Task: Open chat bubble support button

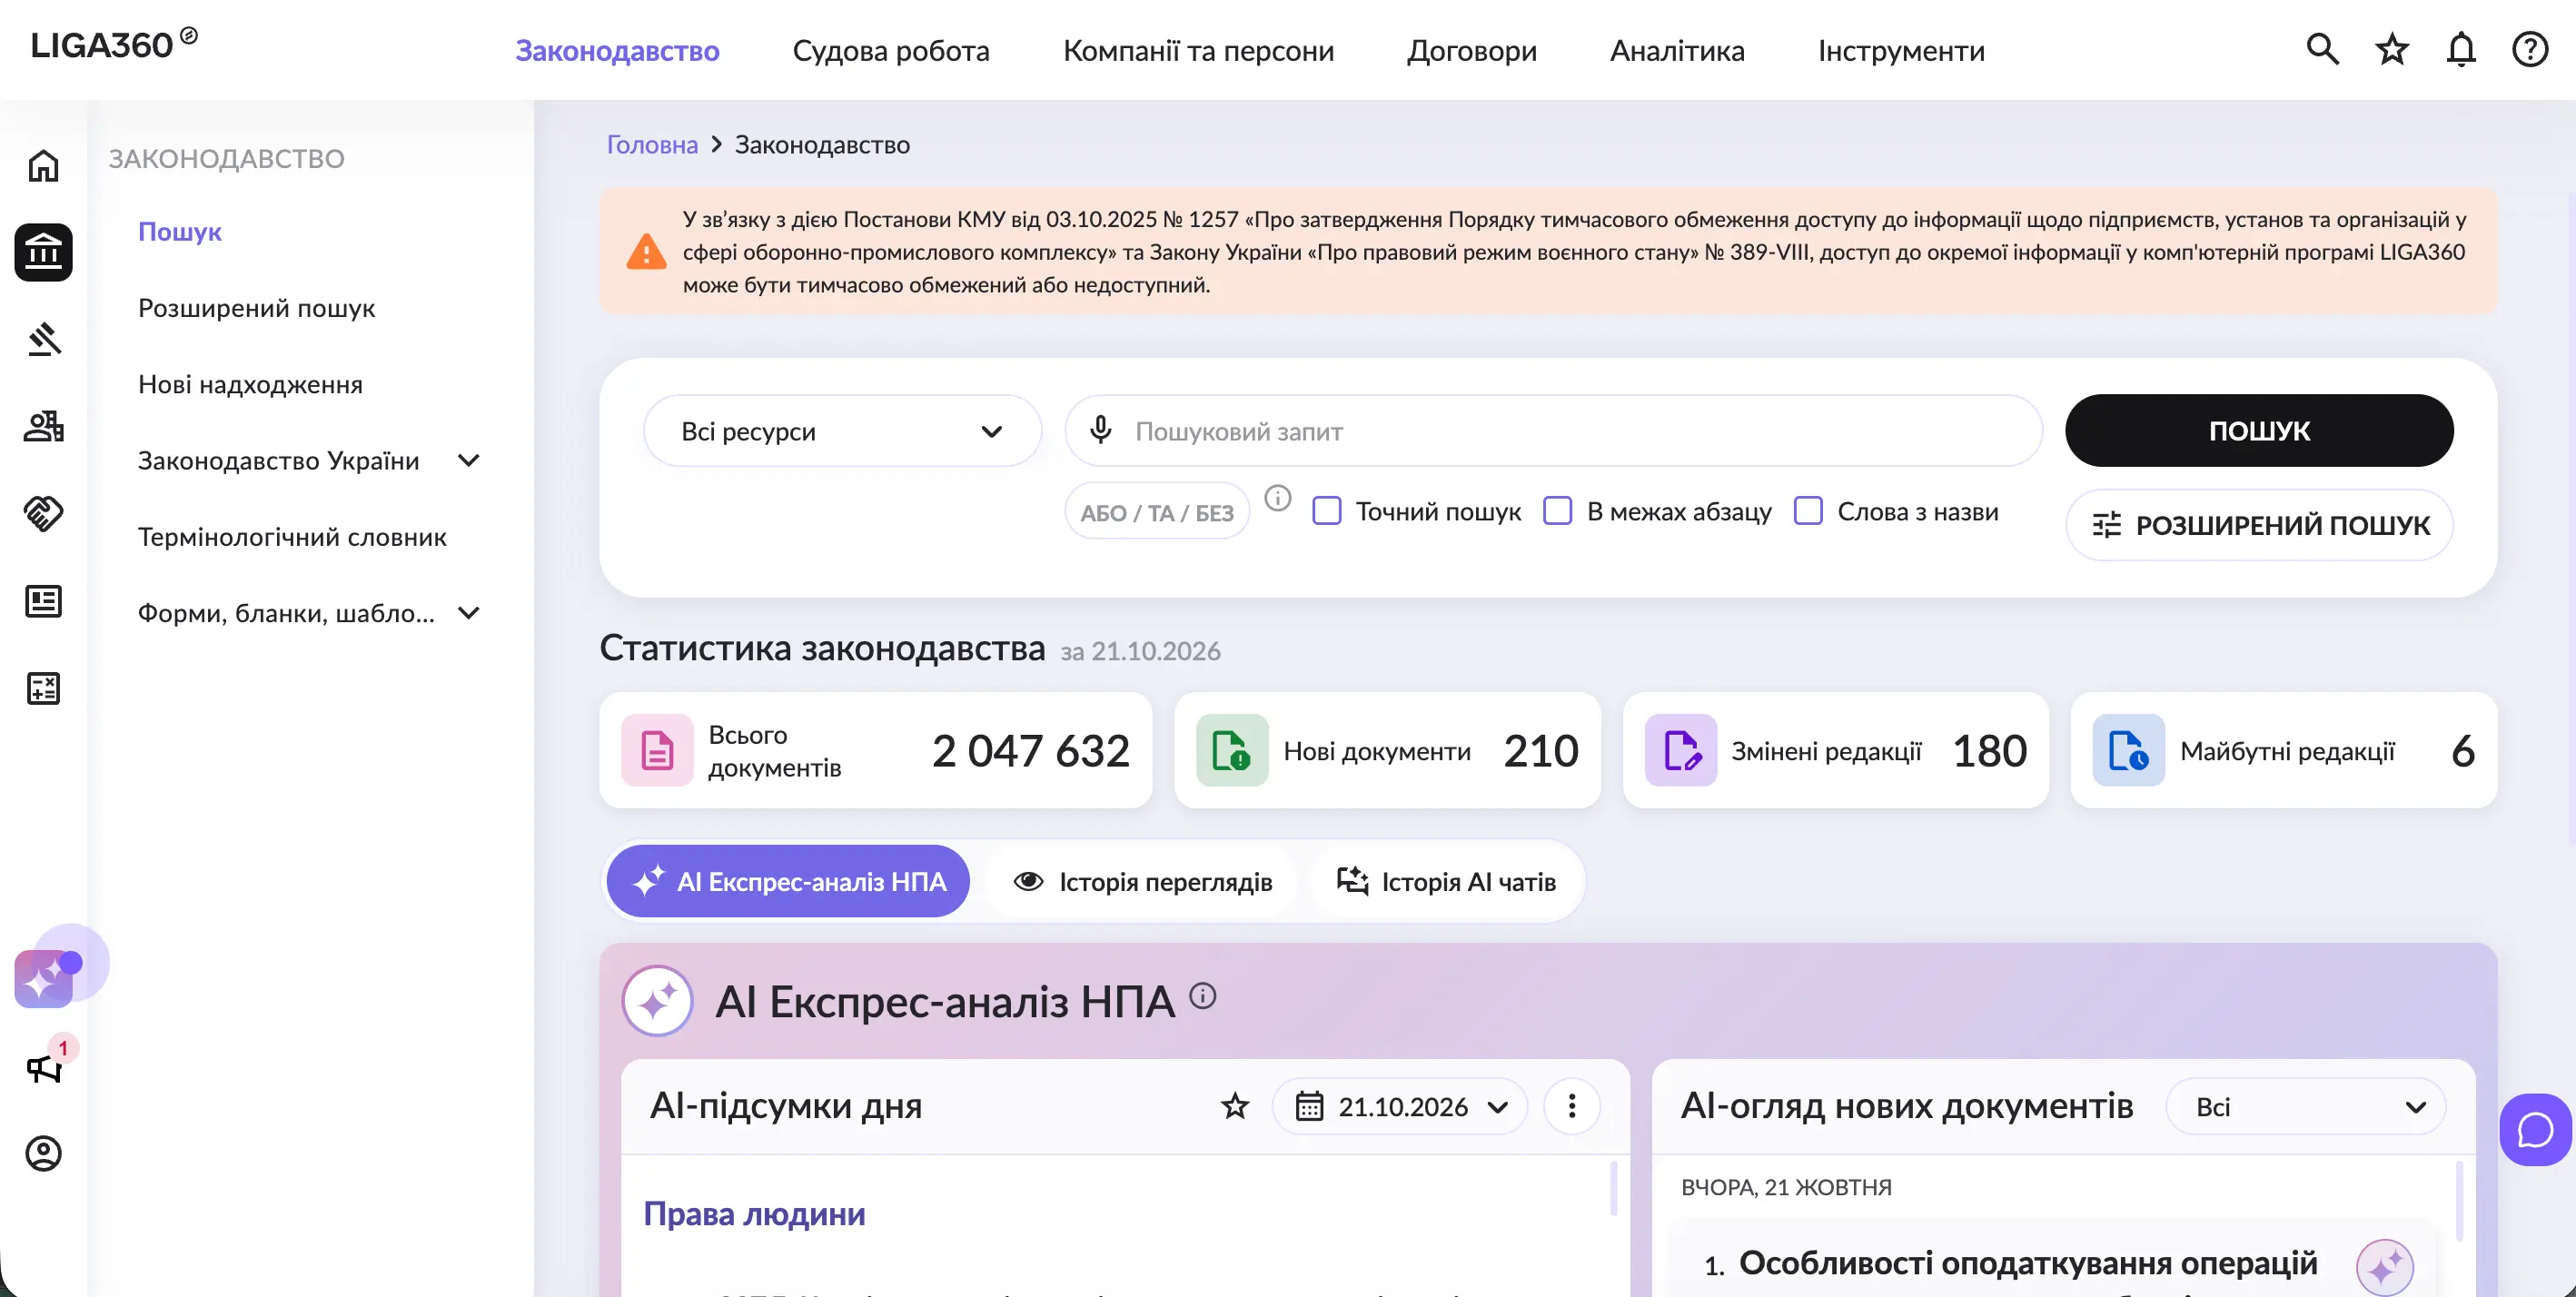Action: pos(2535,1130)
